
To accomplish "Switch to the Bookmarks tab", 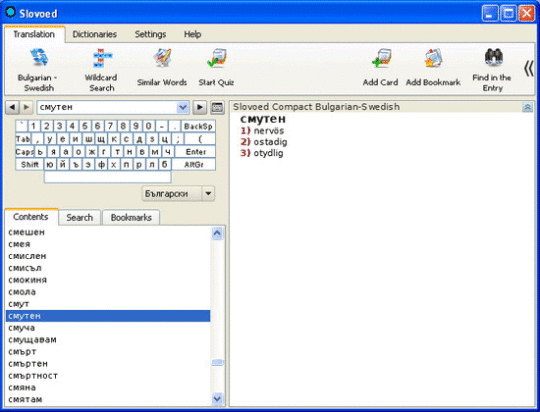I will 131,218.
